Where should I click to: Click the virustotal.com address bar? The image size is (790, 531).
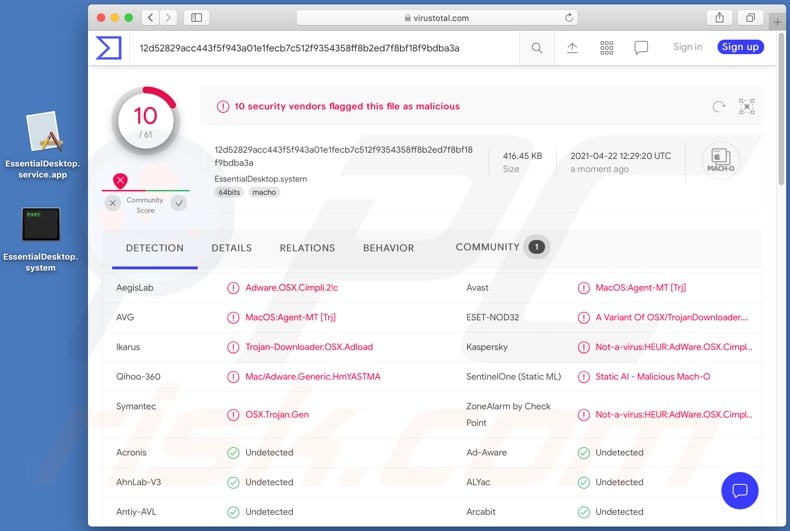[437, 18]
